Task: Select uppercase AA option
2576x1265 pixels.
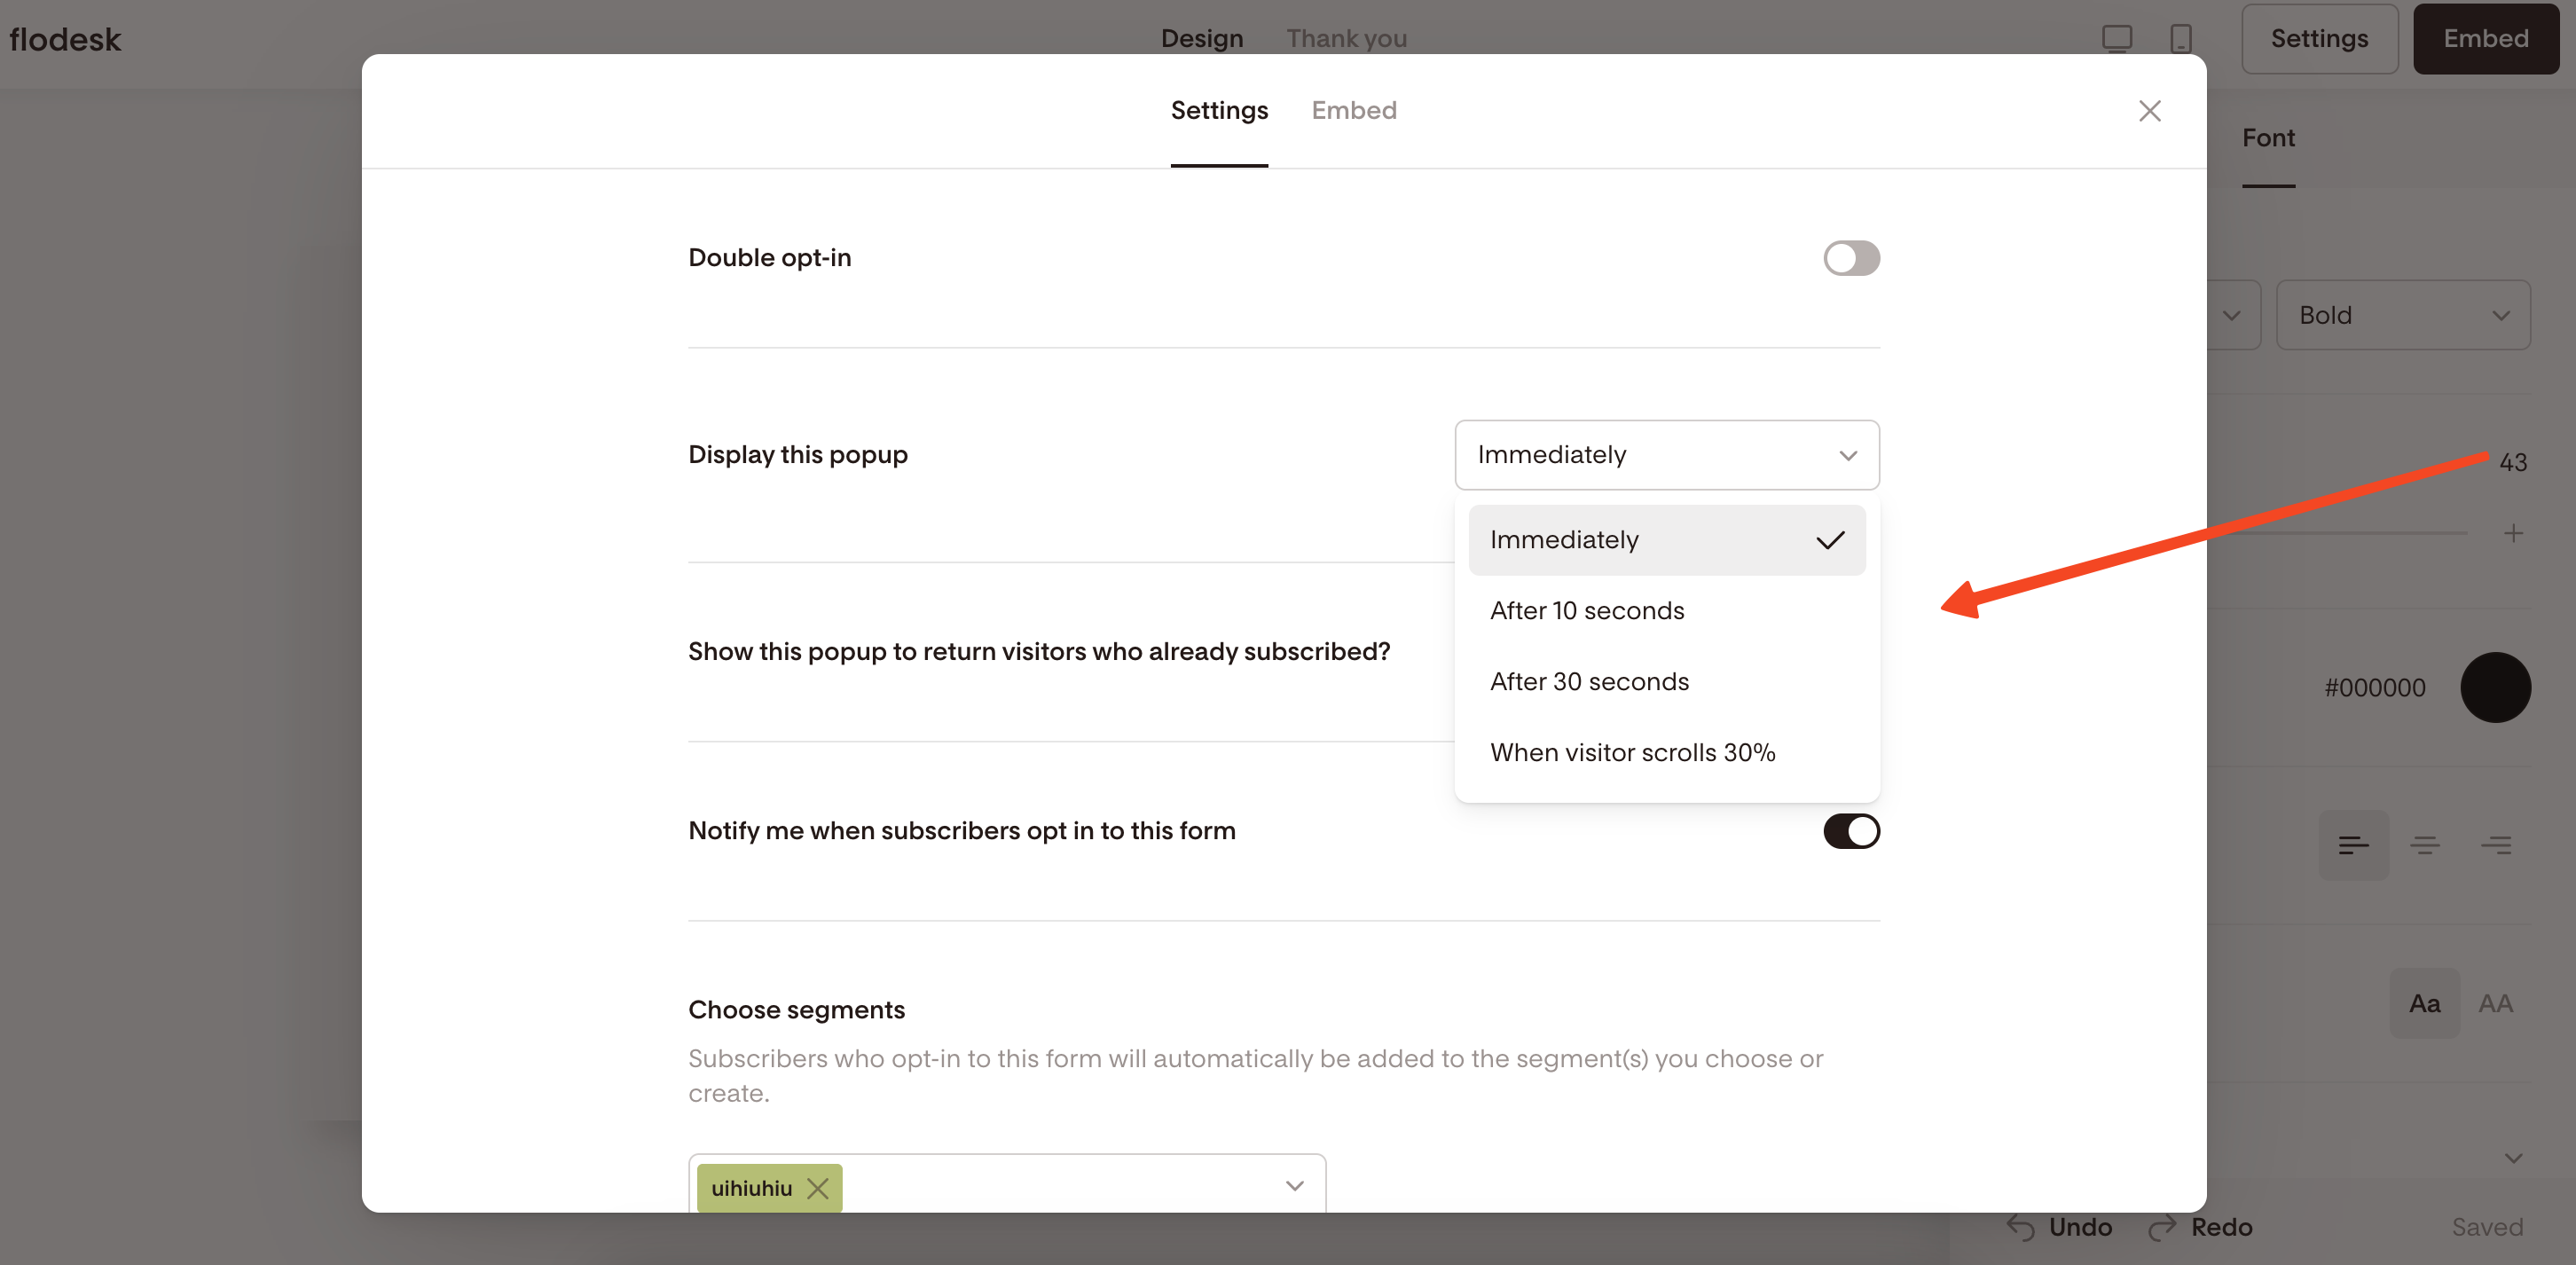Action: click(x=2495, y=1003)
